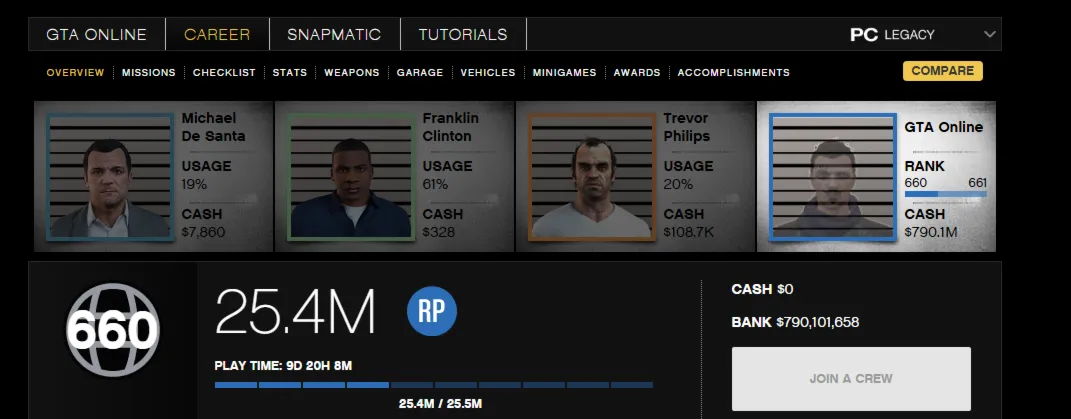Click the globe rank 660 icon
1071x419 pixels.
pos(113,329)
